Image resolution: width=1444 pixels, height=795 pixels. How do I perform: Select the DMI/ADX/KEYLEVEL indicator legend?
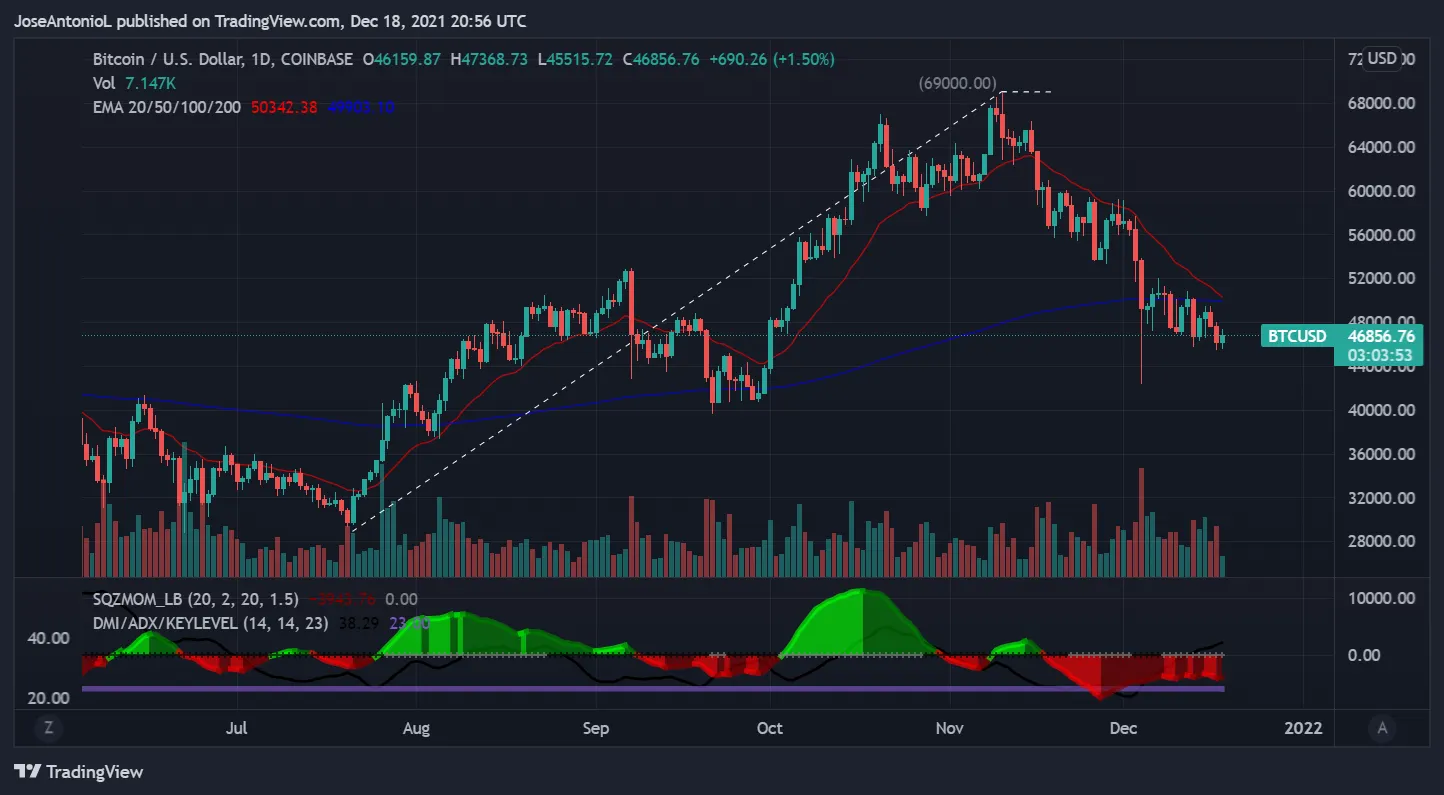[x=213, y=622]
